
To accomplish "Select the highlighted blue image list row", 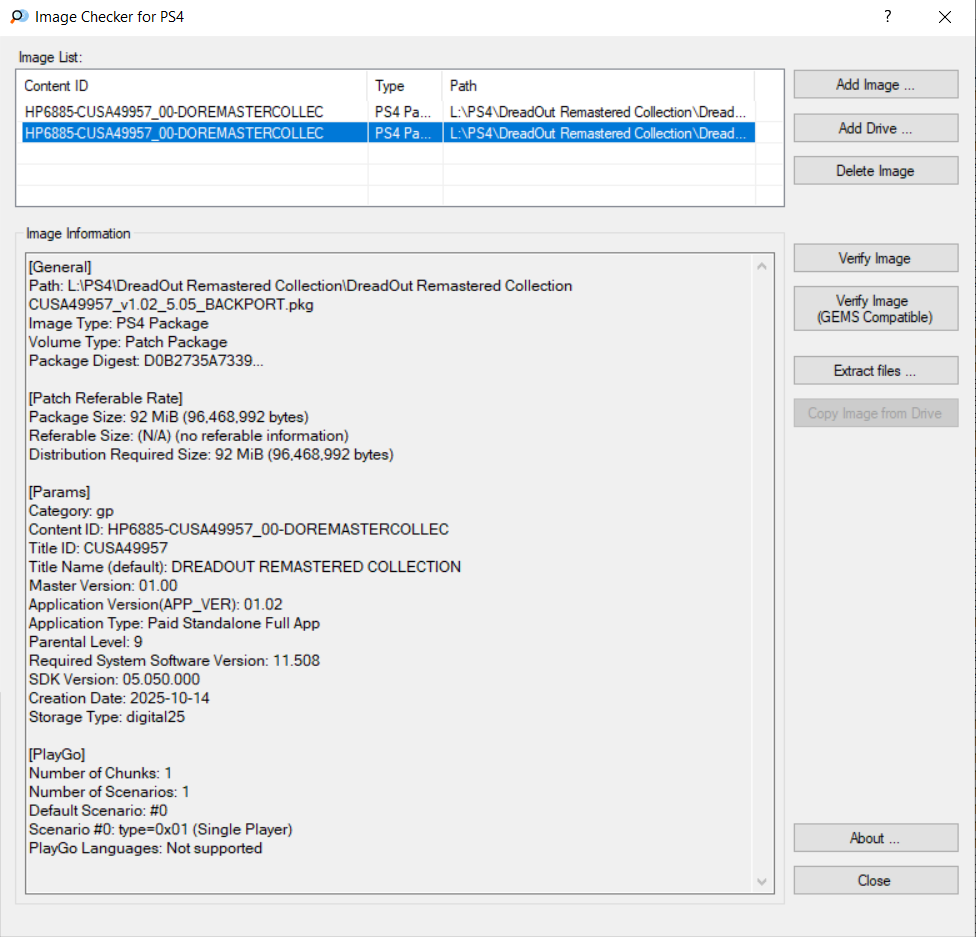I will (174, 133).
